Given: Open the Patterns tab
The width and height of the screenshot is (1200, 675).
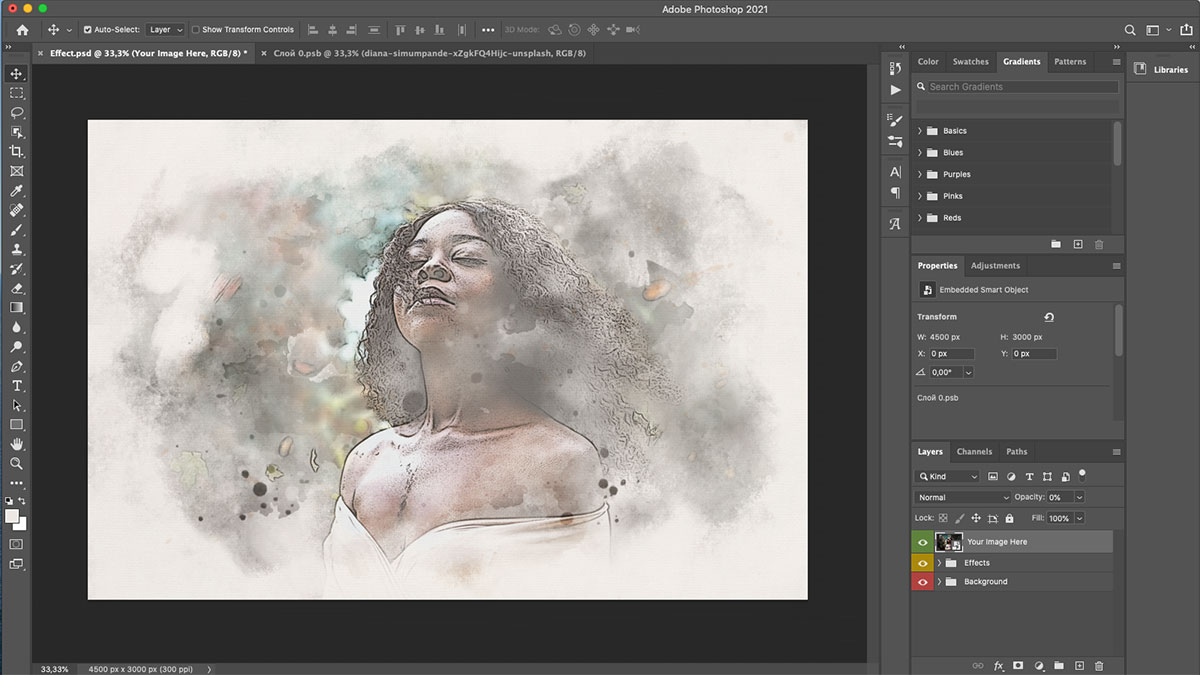Looking at the screenshot, I should 1070,62.
